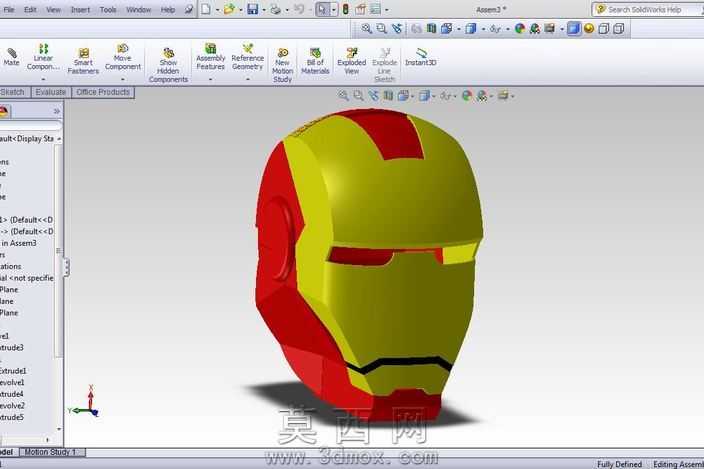704x469 pixels.
Task: Expand the Reference Geometry dropdown arrow
Action: (x=247, y=79)
